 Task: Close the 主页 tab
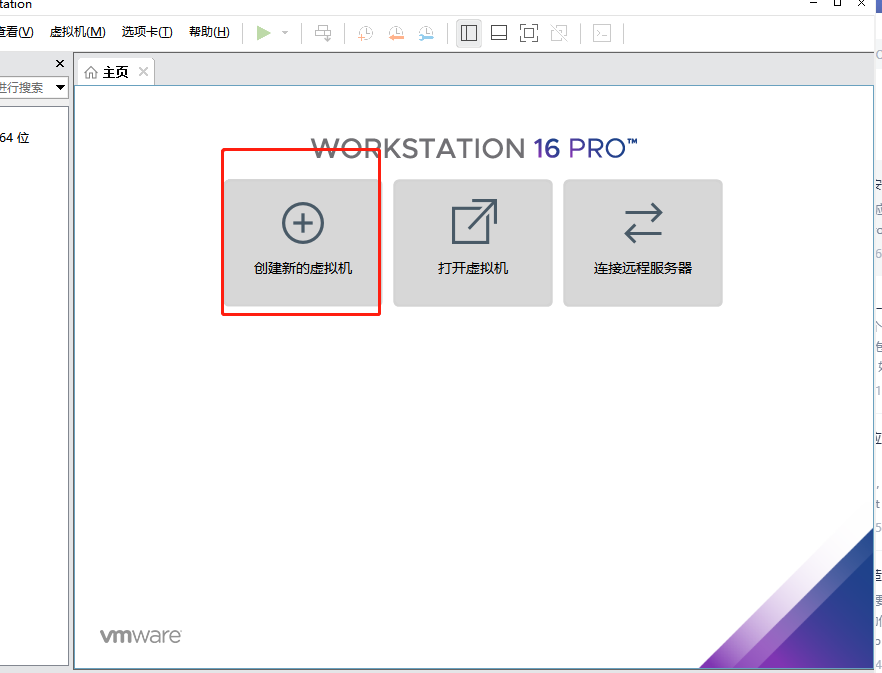pos(143,71)
